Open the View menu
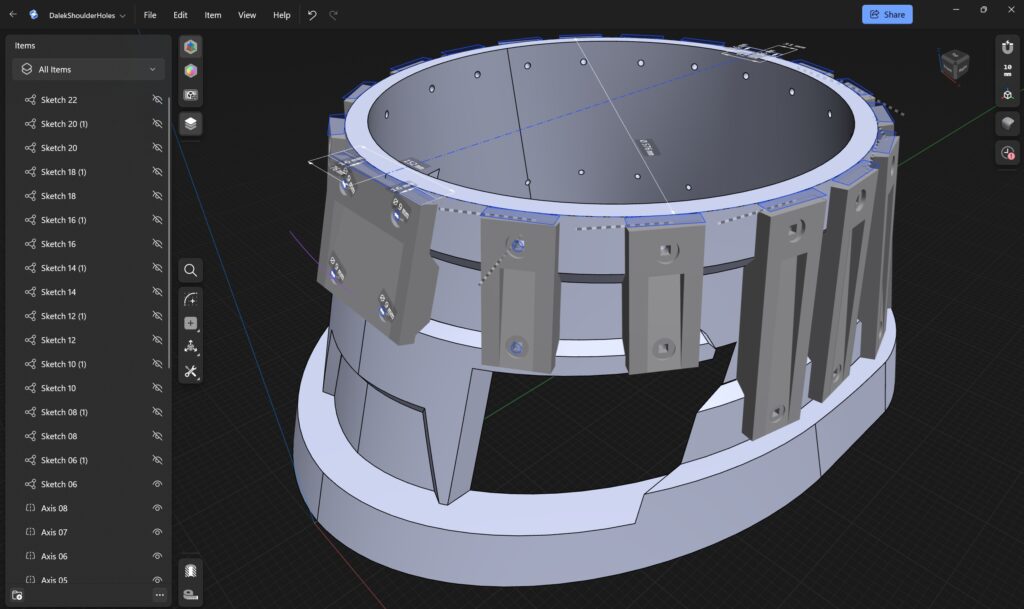Image resolution: width=1024 pixels, height=609 pixels. [247, 15]
